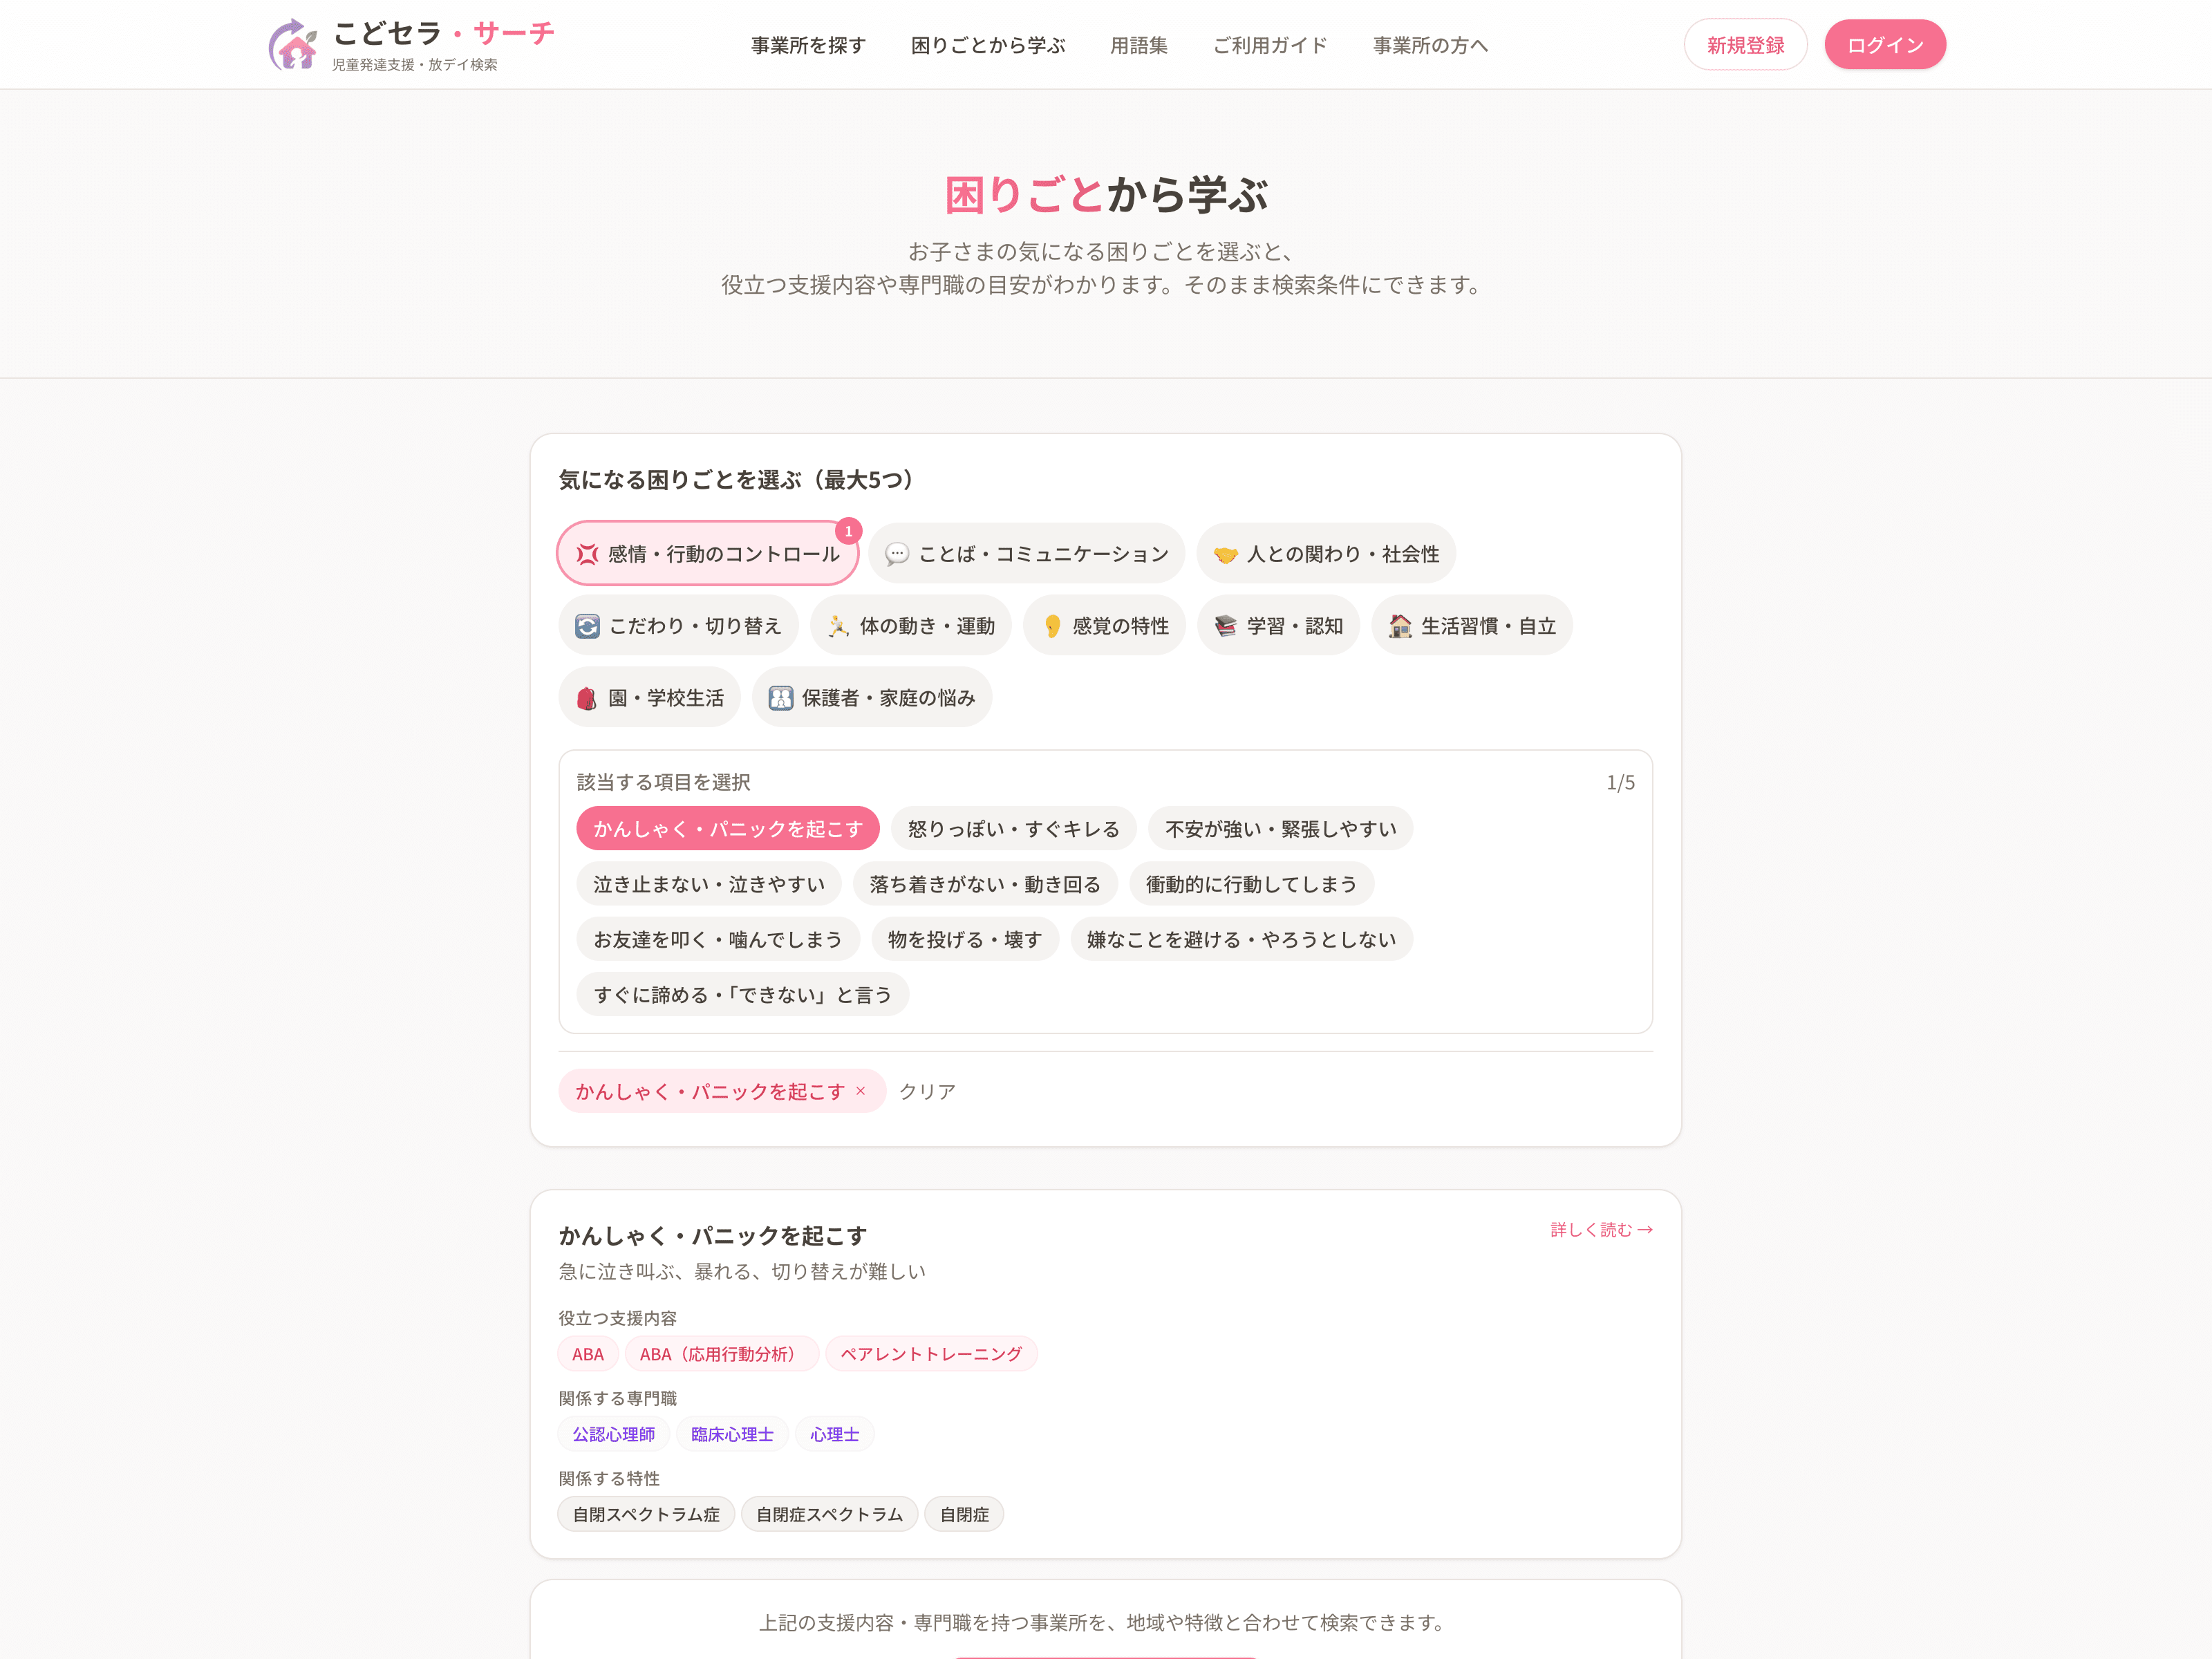Click the ABA(応用行動分析) tag
This screenshot has width=2212, height=1659.
point(722,1354)
